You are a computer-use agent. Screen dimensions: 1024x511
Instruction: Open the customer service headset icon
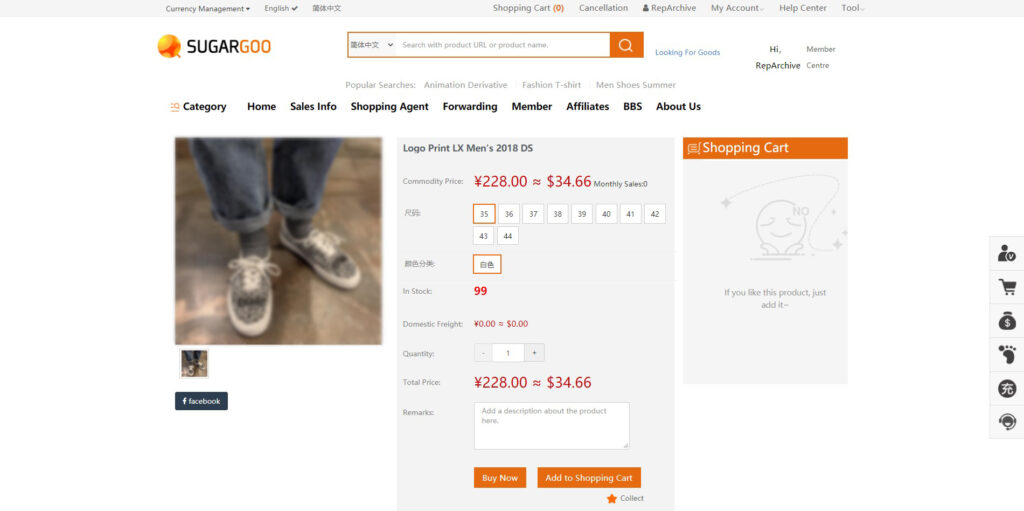[1007, 421]
